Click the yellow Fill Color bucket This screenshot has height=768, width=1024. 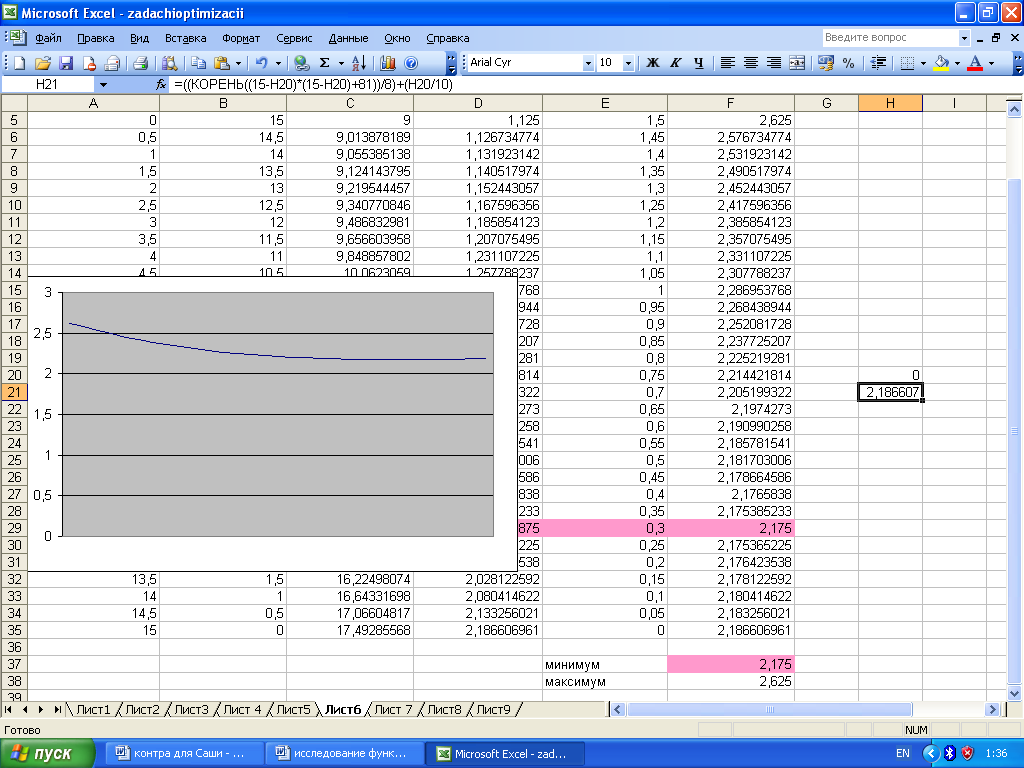[x=940, y=62]
